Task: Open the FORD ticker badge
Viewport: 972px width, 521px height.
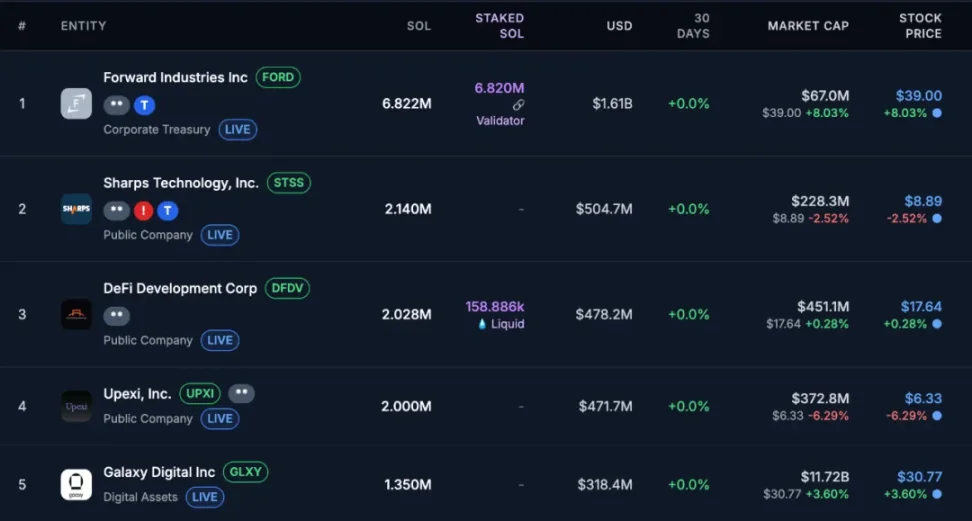Action: pos(278,77)
